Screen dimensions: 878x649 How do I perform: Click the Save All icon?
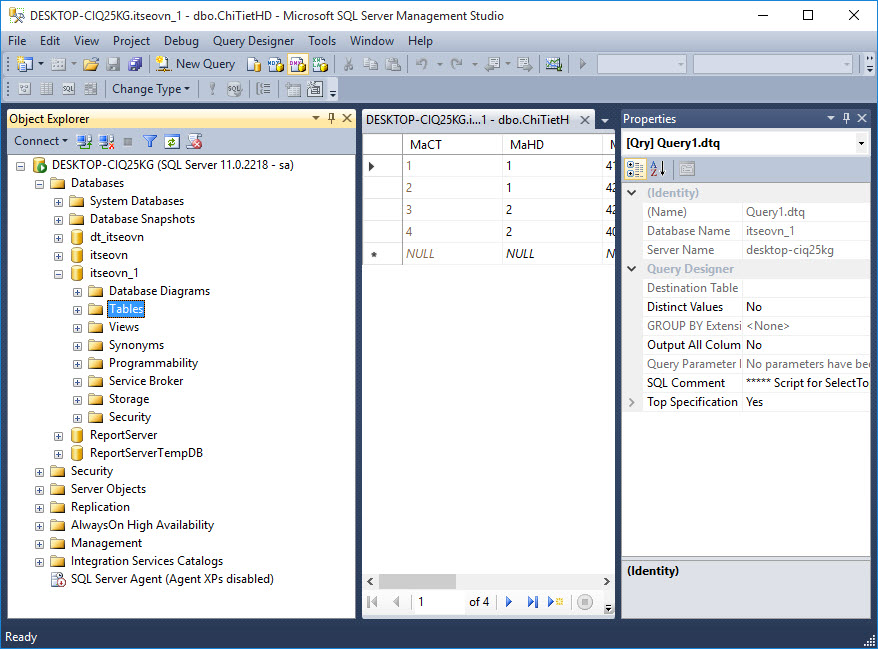click(x=135, y=64)
